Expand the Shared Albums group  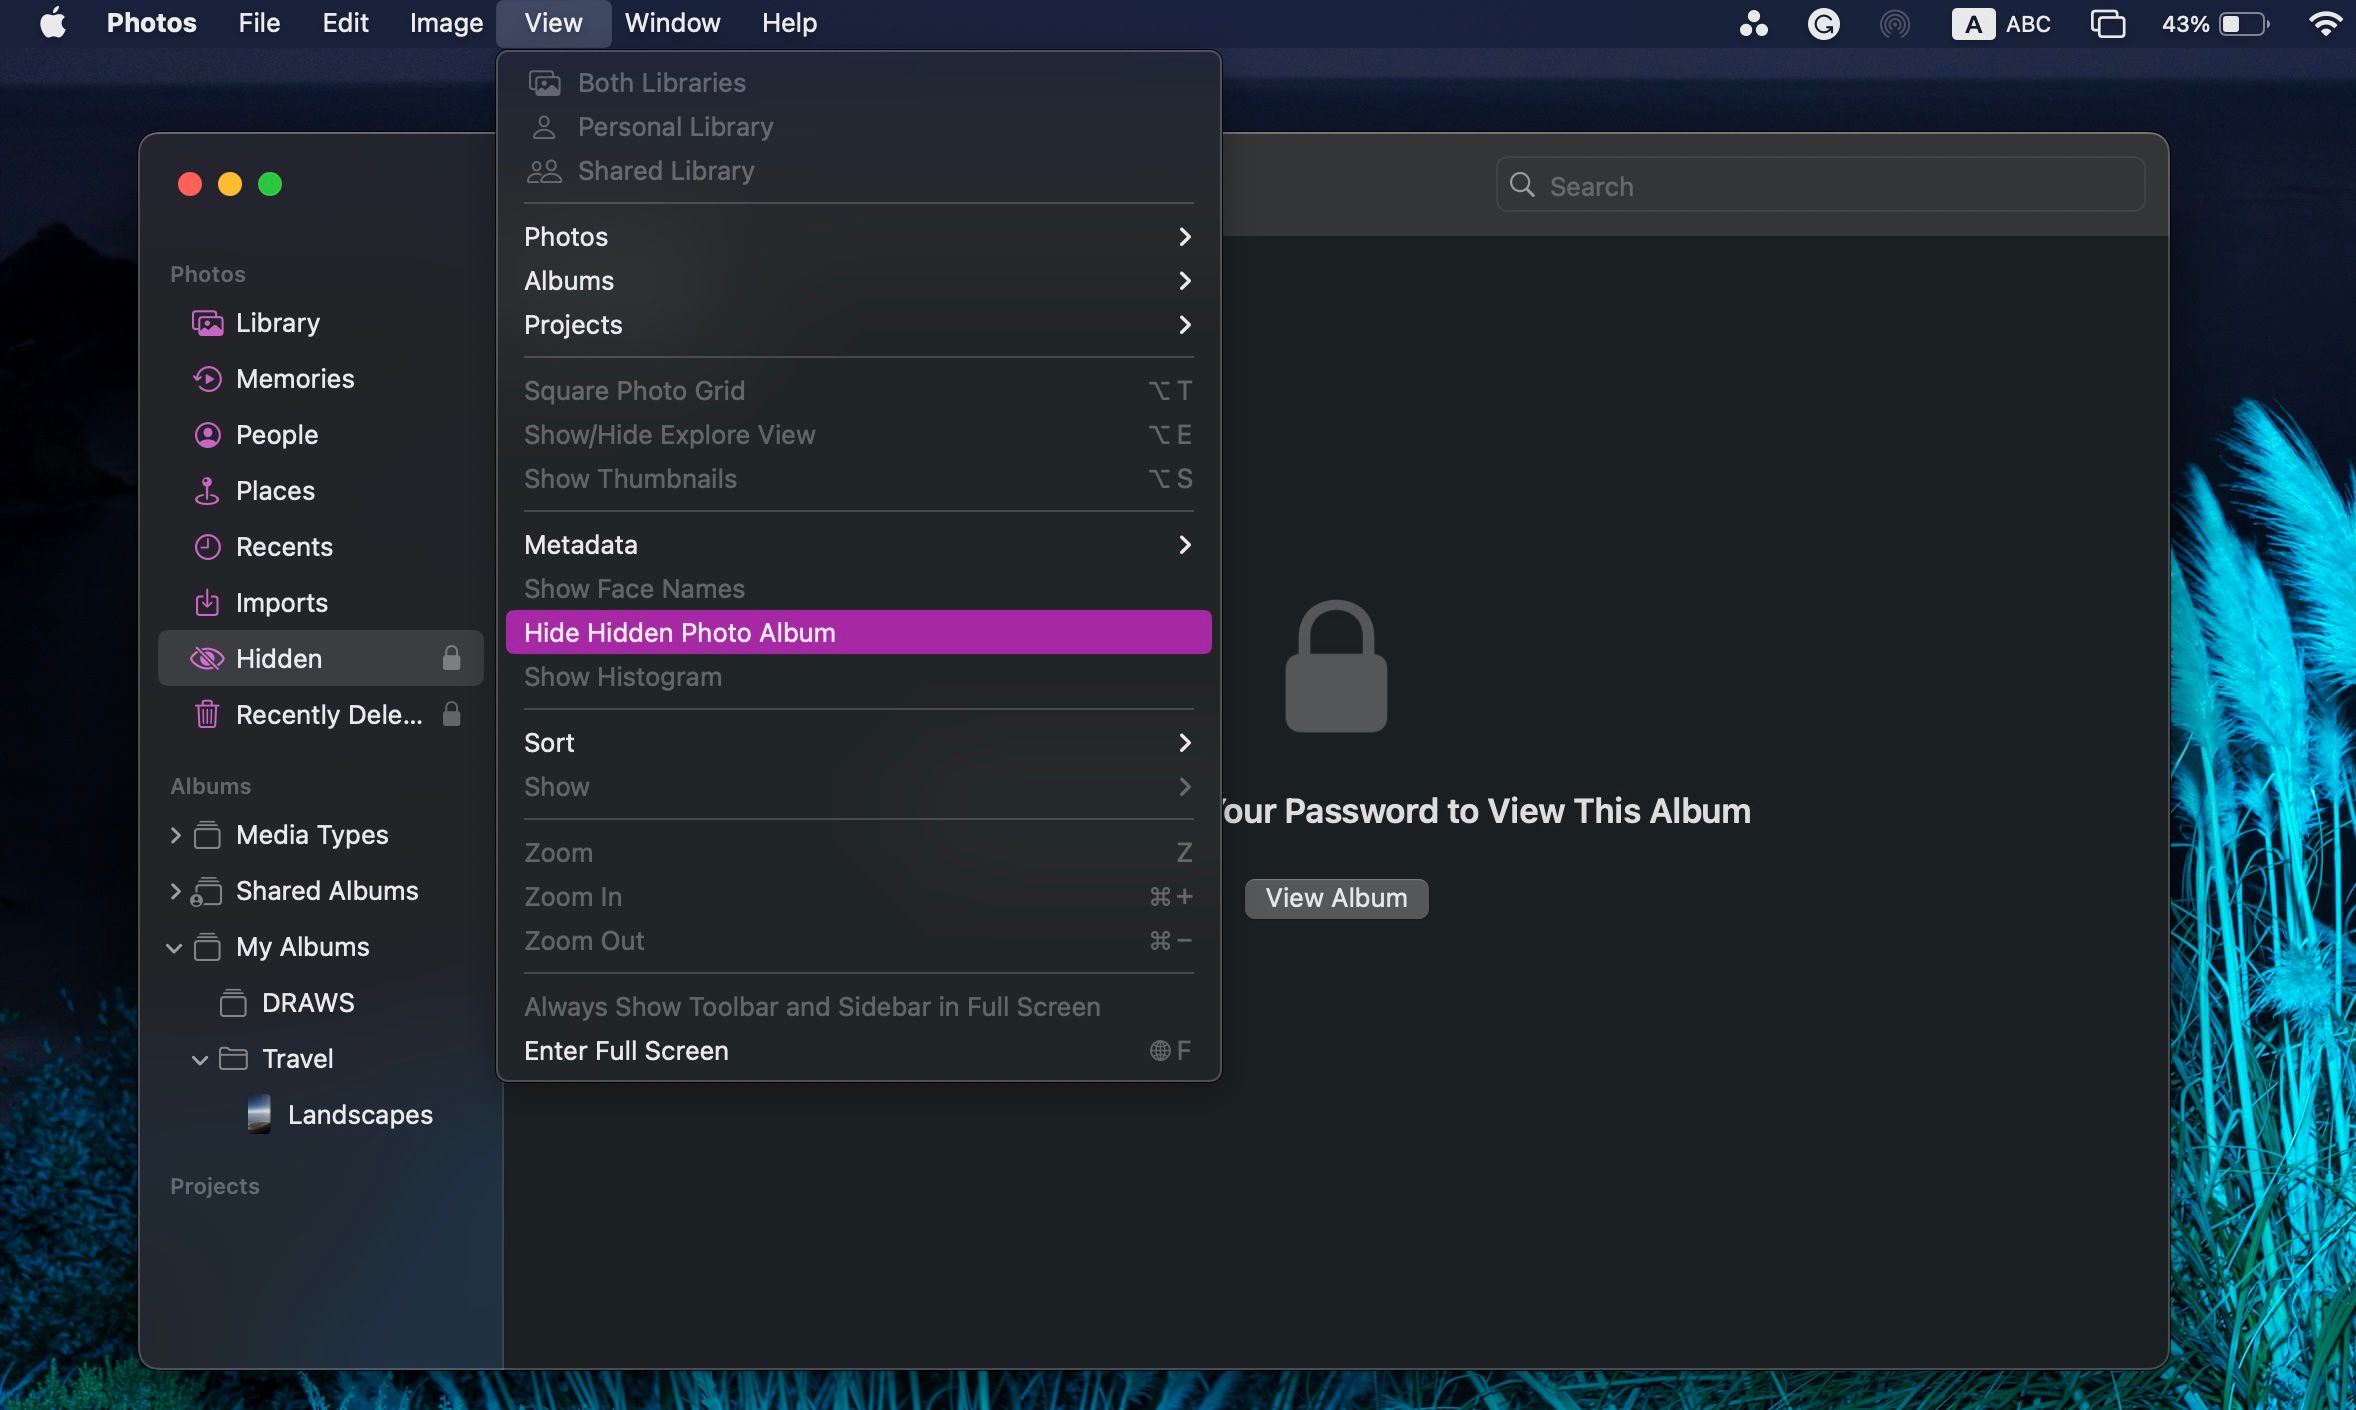[x=175, y=891]
